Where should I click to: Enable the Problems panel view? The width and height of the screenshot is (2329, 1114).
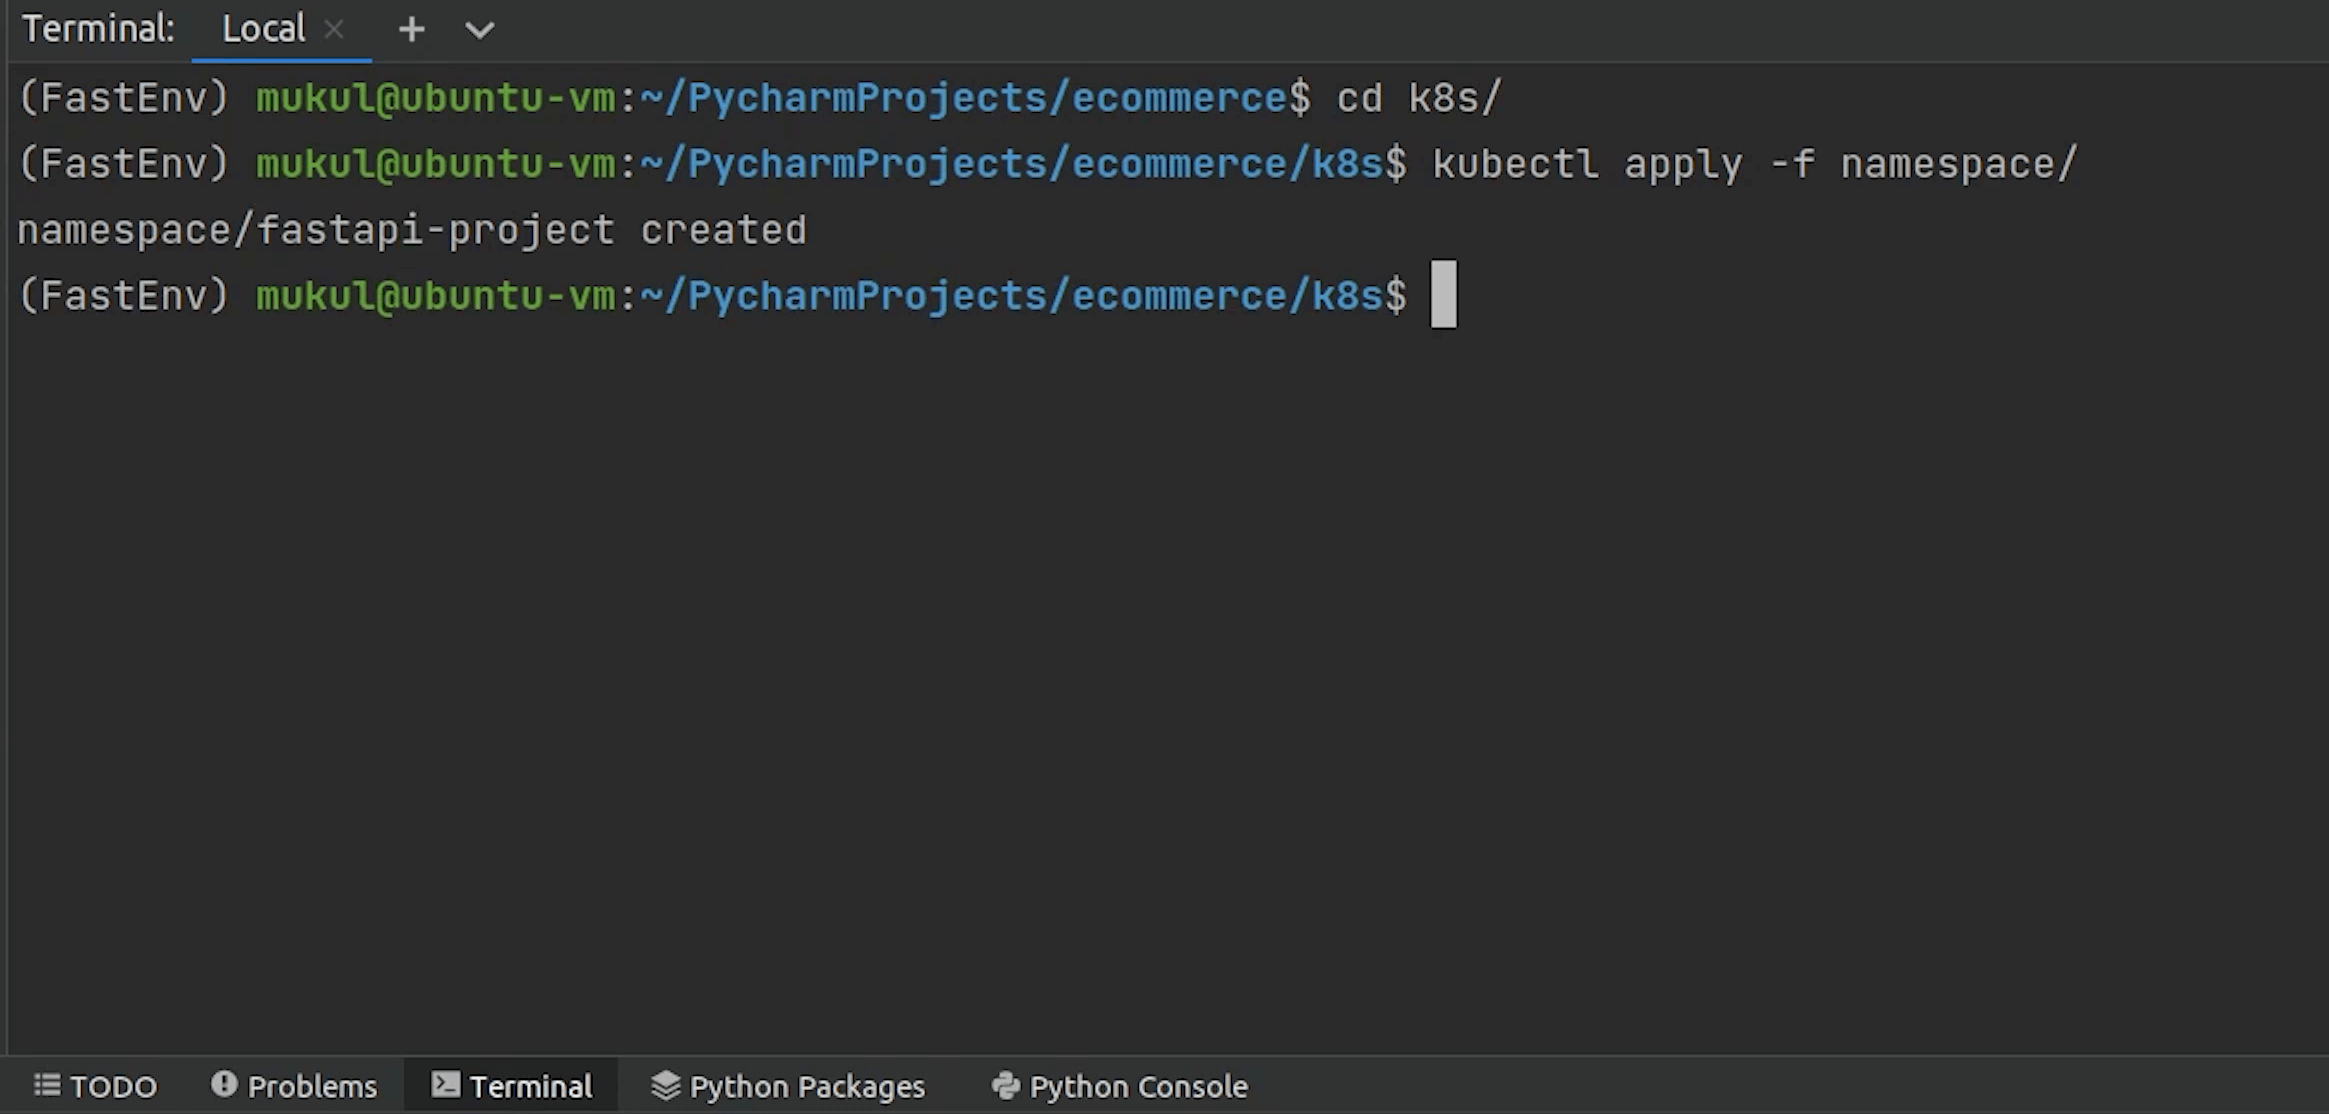[293, 1086]
